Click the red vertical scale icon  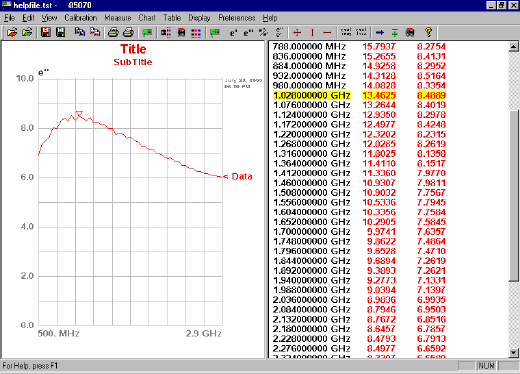(312, 32)
